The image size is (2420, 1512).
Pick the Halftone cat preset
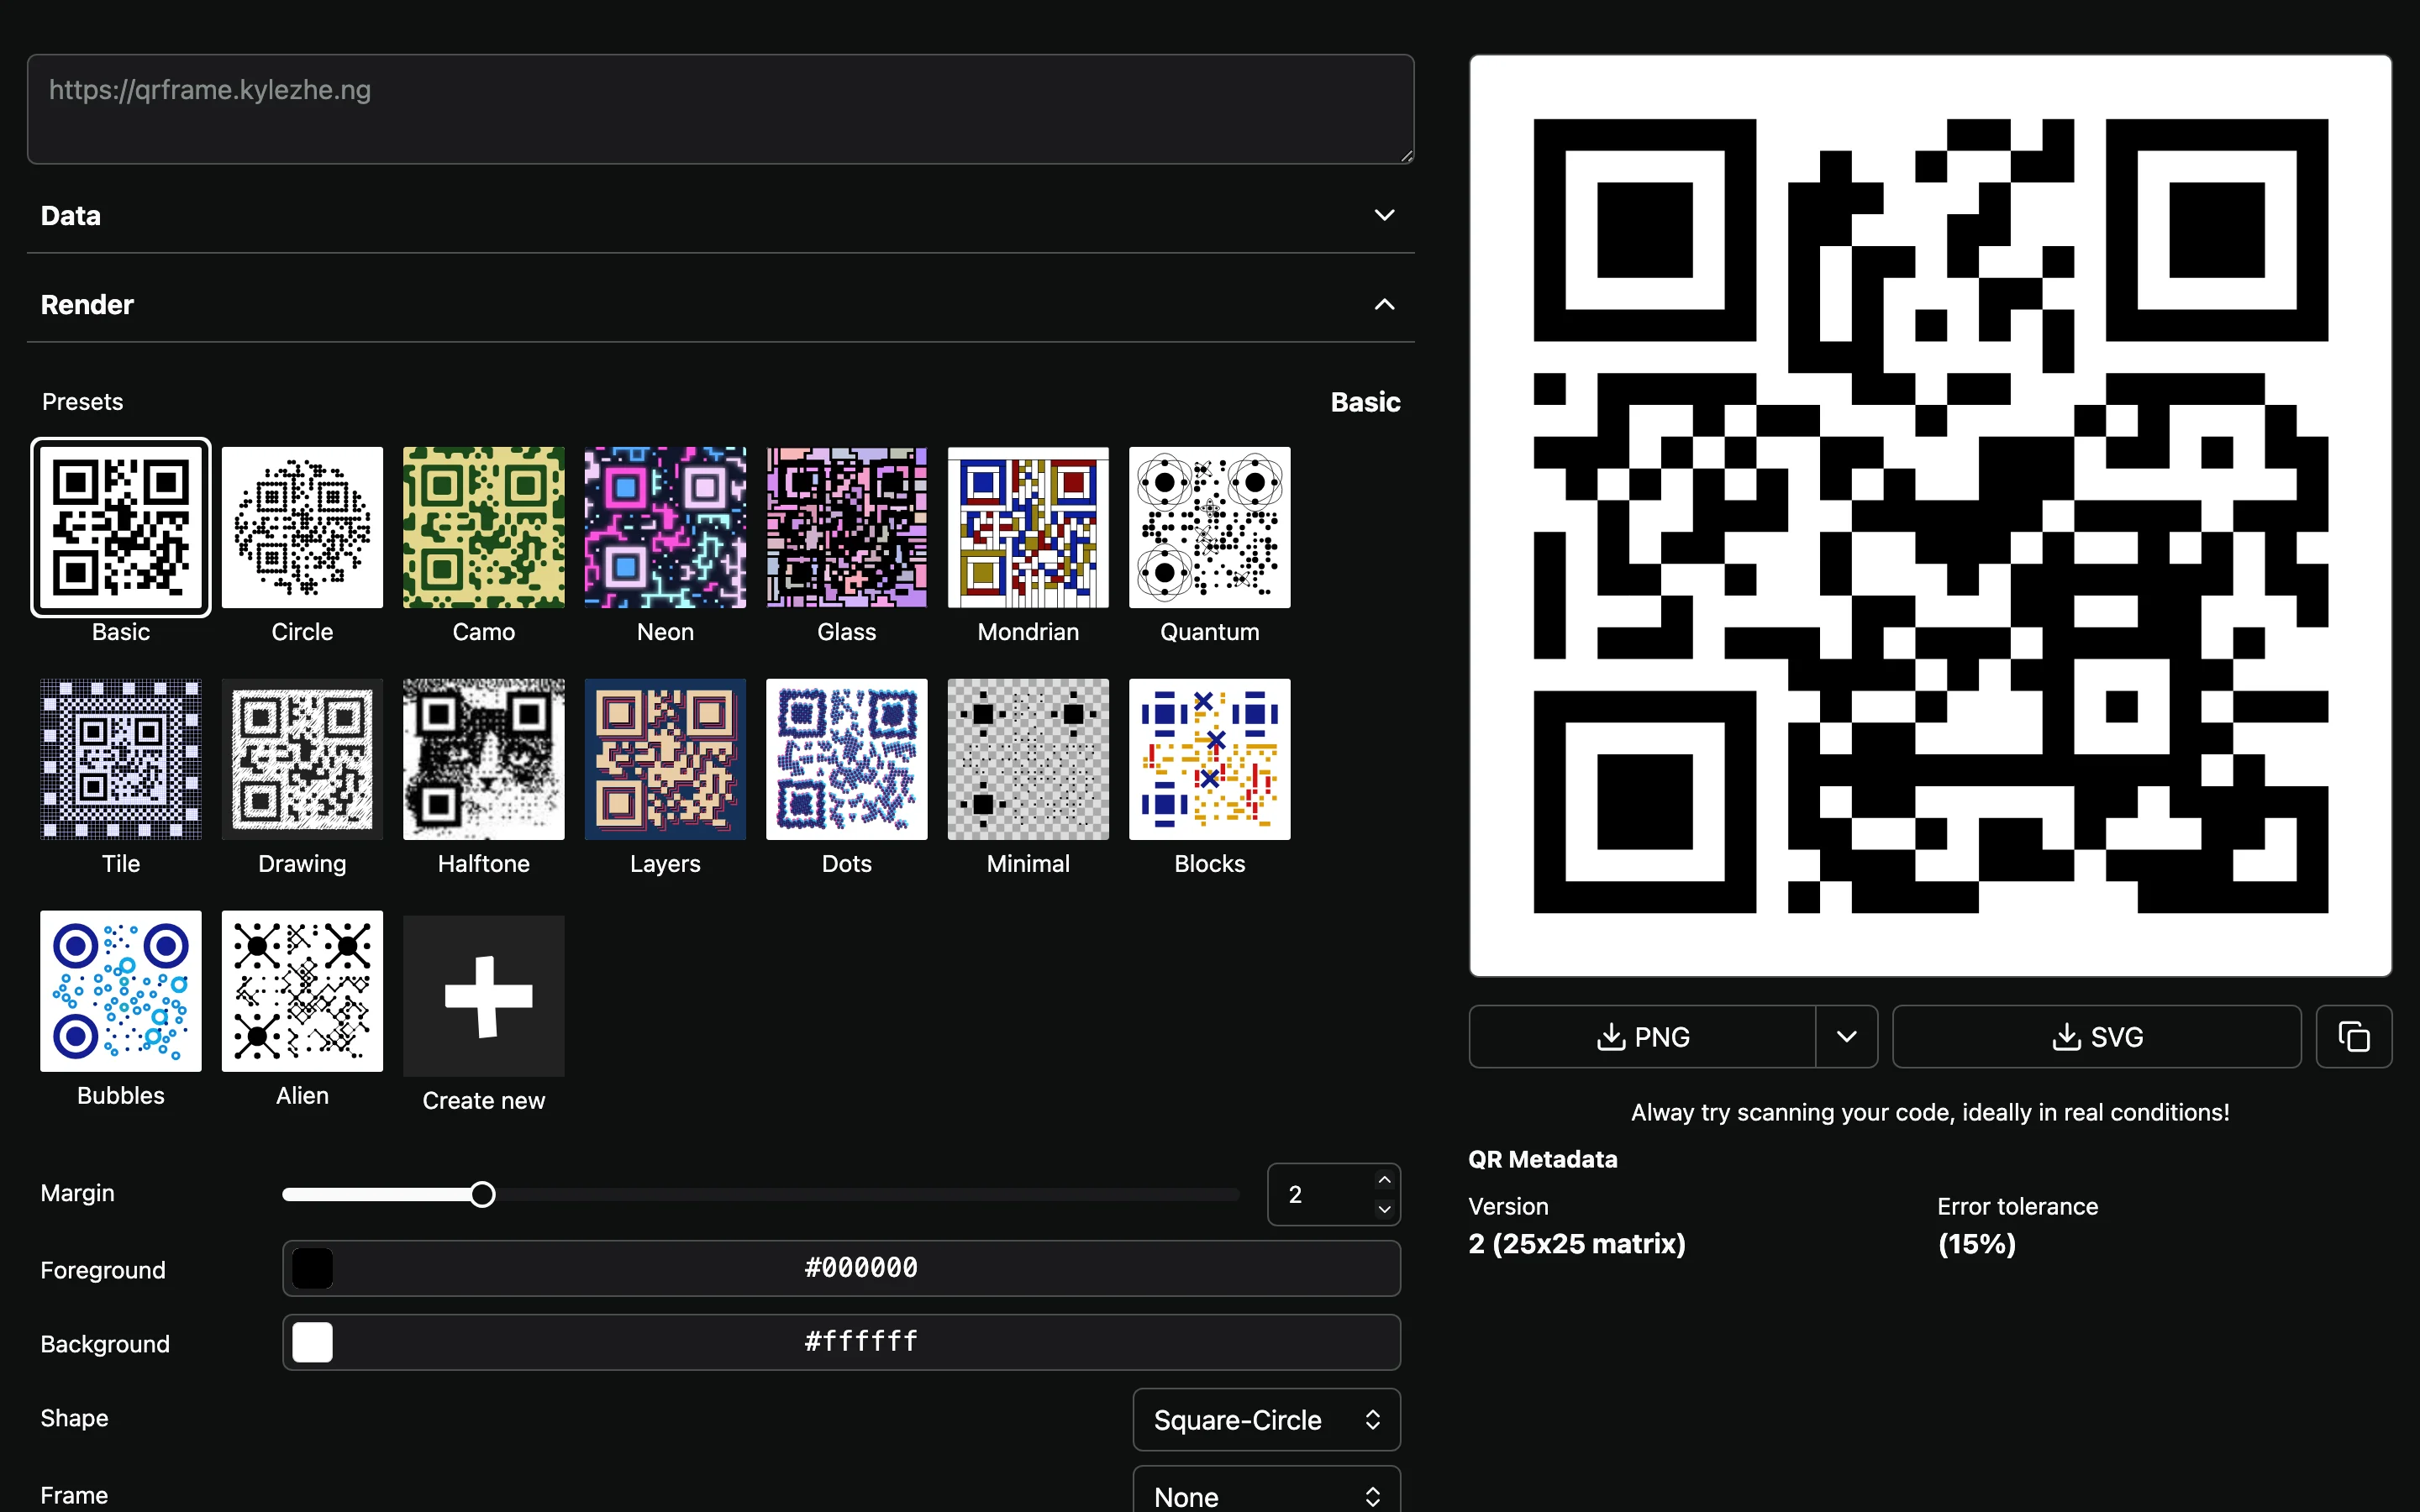pos(484,759)
